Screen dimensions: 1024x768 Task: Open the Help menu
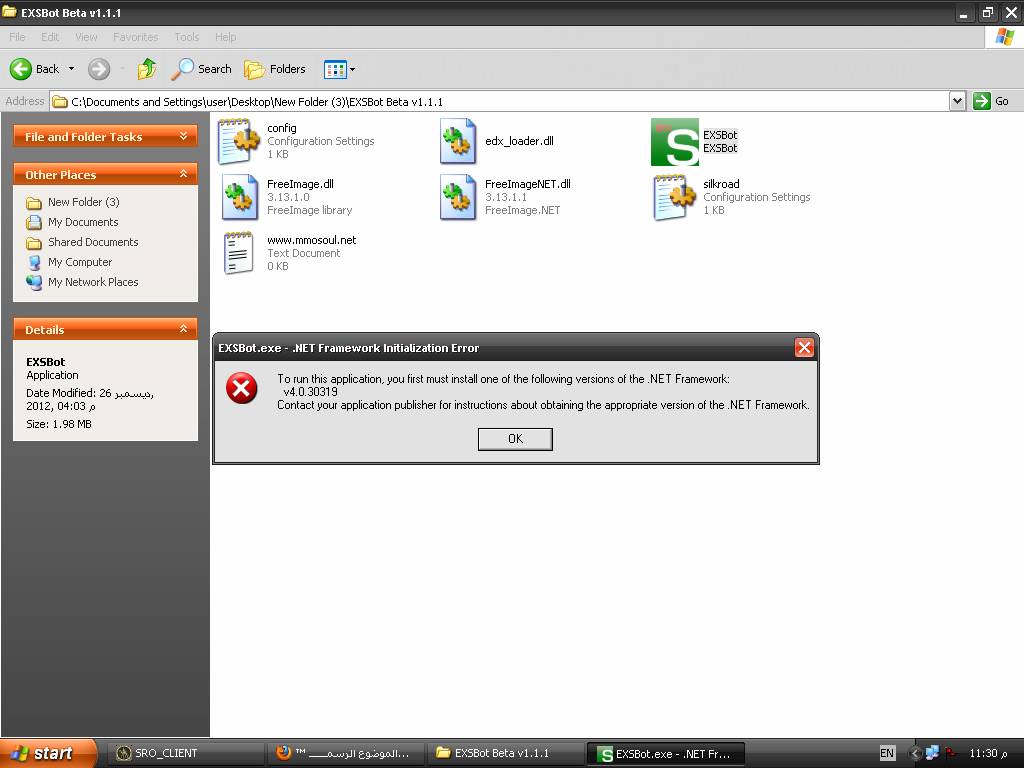(x=225, y=37)
